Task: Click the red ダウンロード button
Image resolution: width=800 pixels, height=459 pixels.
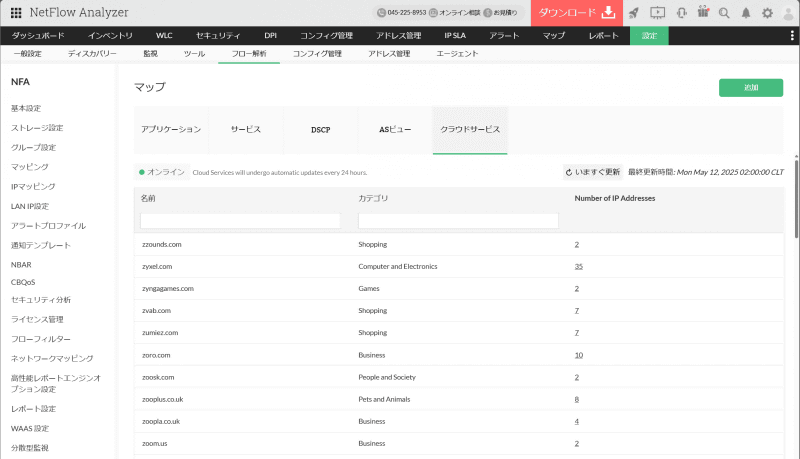Action: 577,13
